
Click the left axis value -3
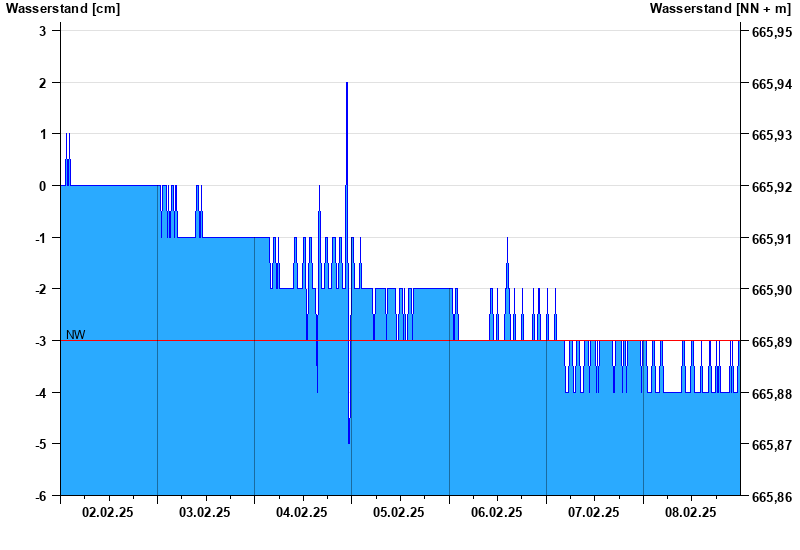coord(40,341)
